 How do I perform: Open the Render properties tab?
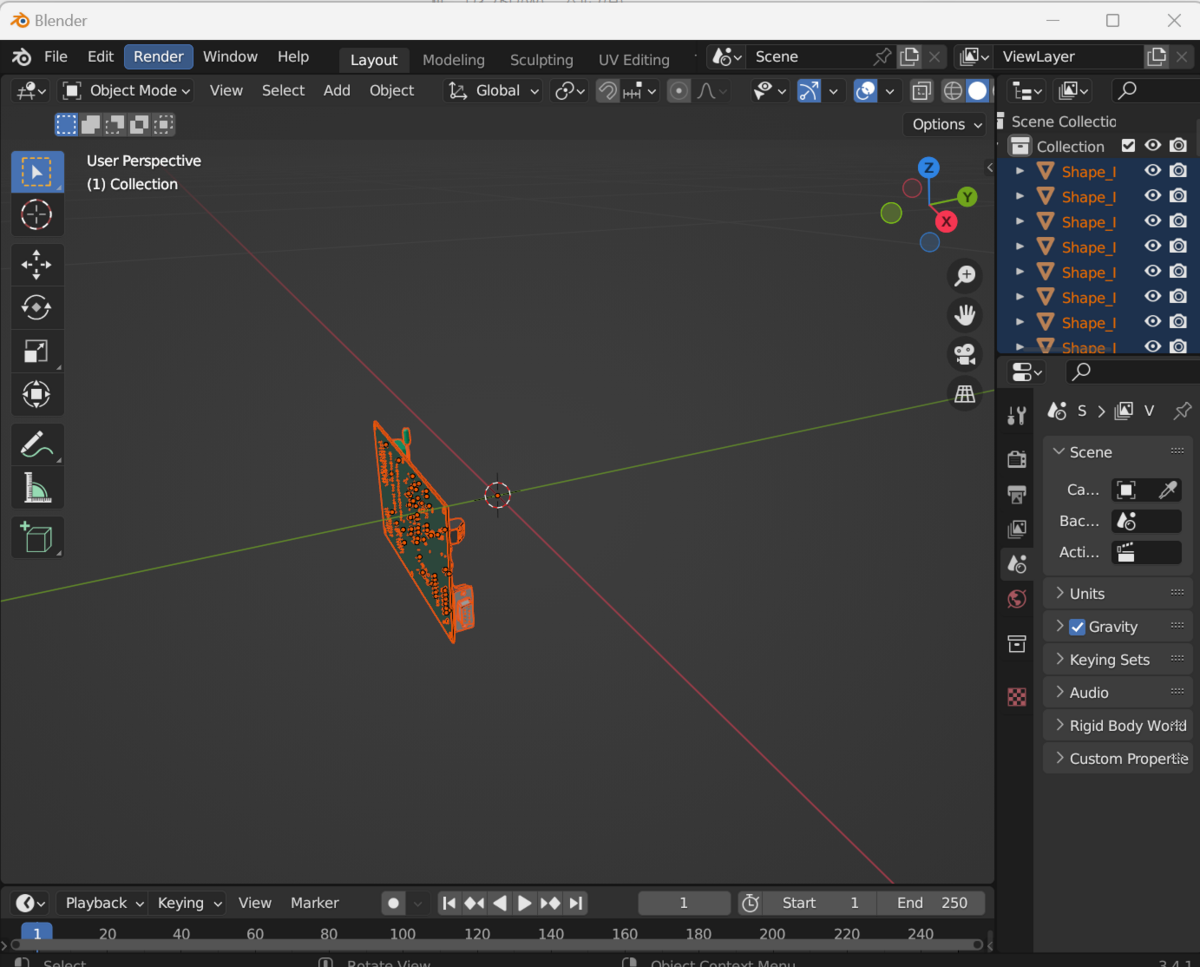point(1017,459)
